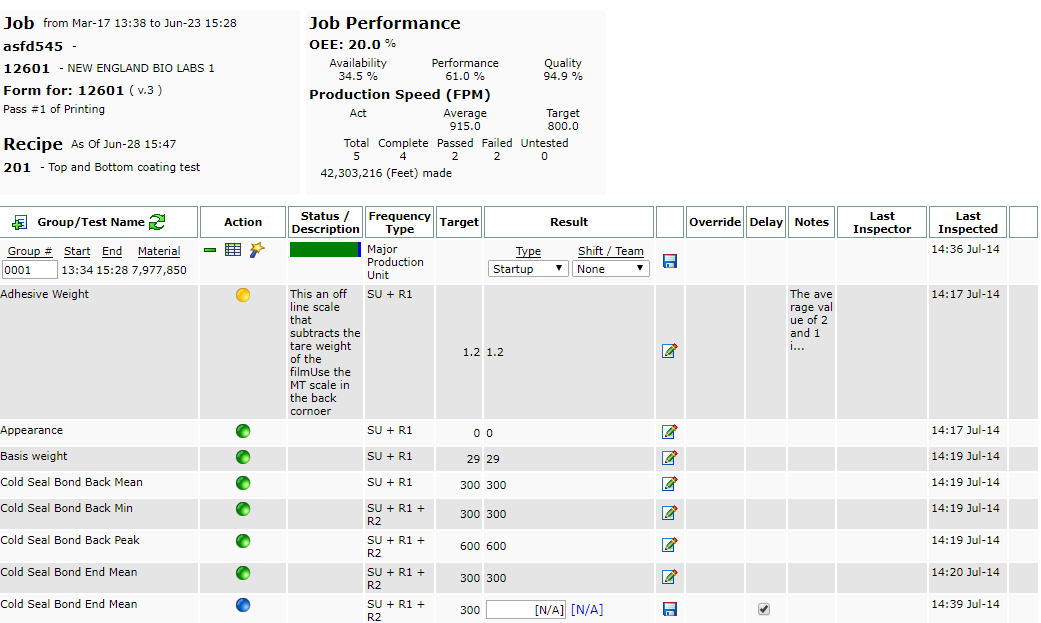Edit the Basis weight result

(x=669, y=458)
